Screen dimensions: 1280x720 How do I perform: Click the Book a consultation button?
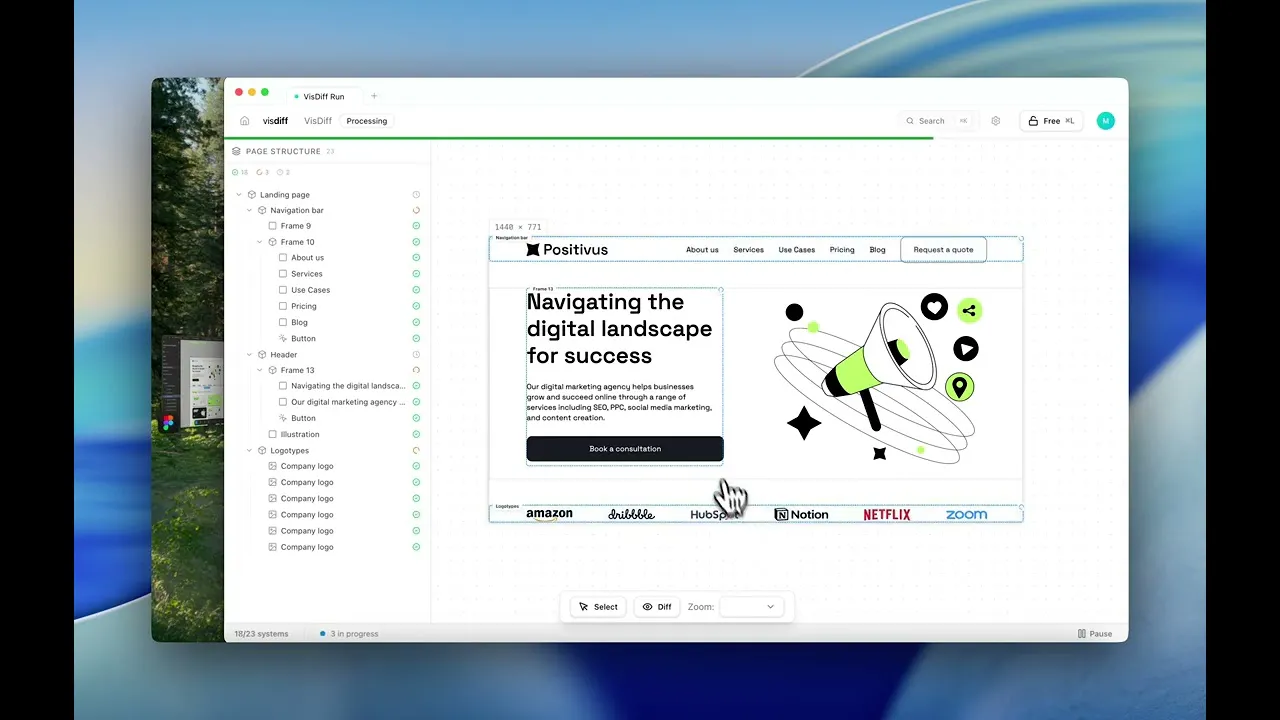(x=625, y=449)
